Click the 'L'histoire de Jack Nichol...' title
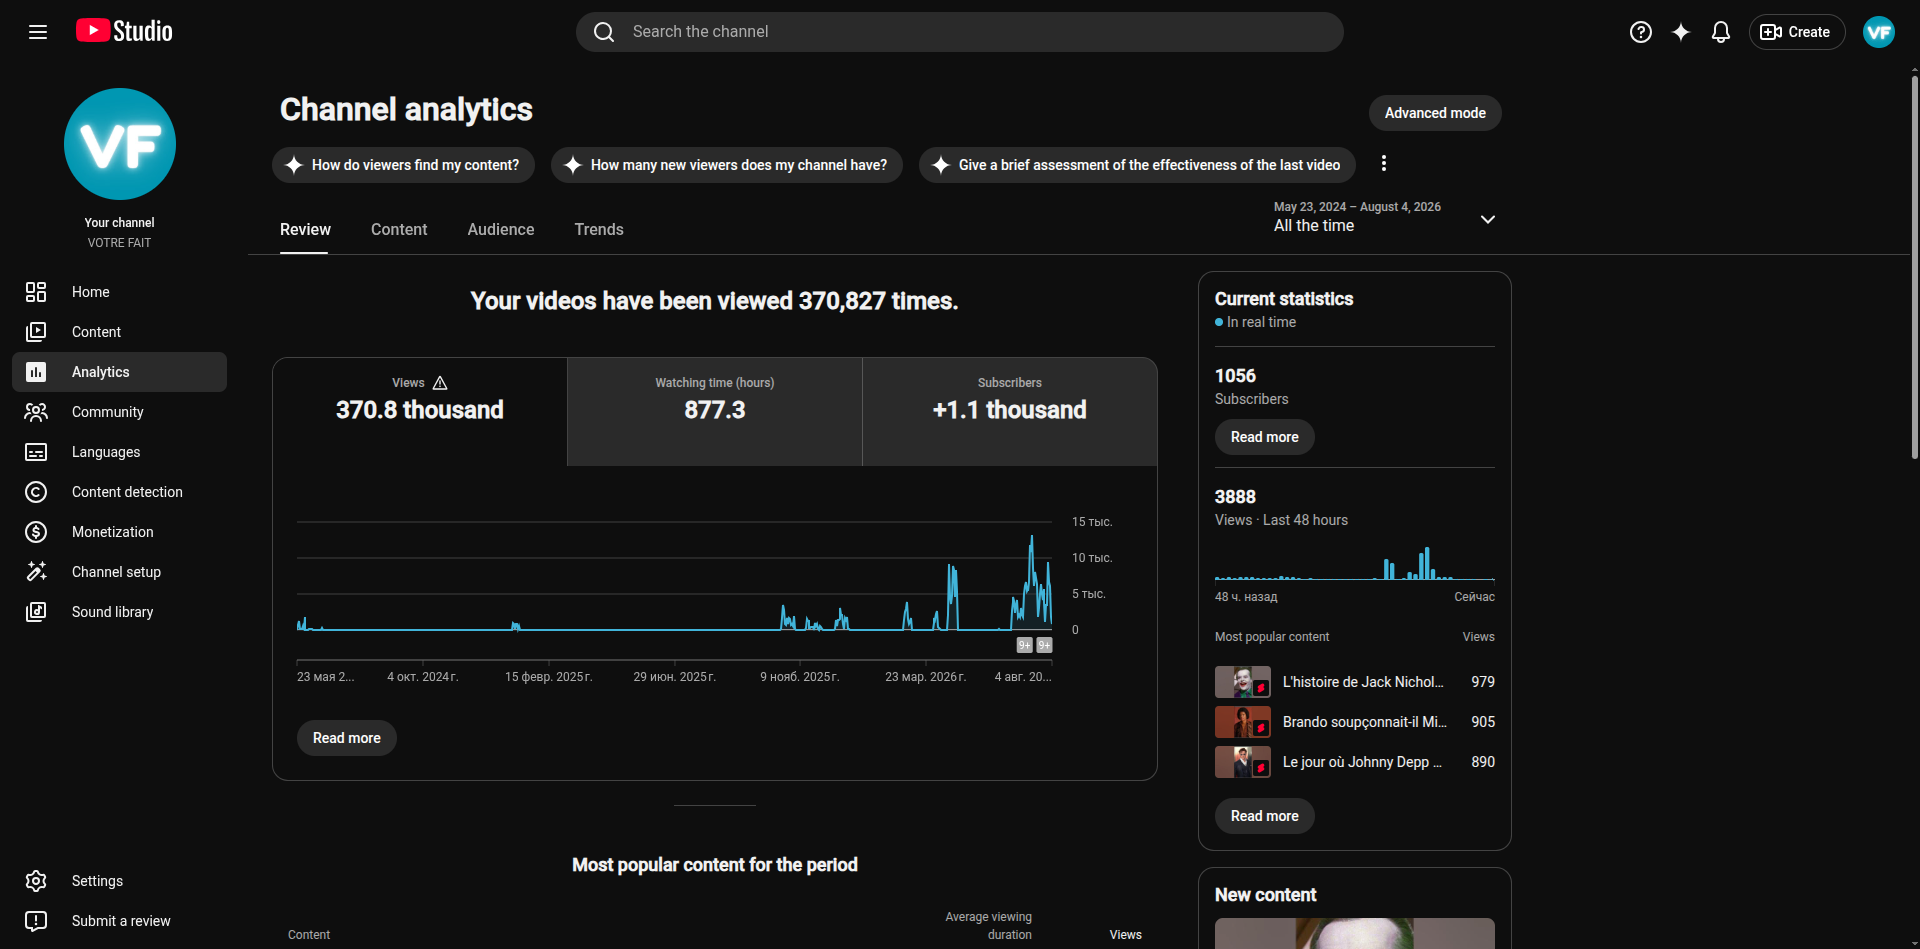 point(1363,682)
